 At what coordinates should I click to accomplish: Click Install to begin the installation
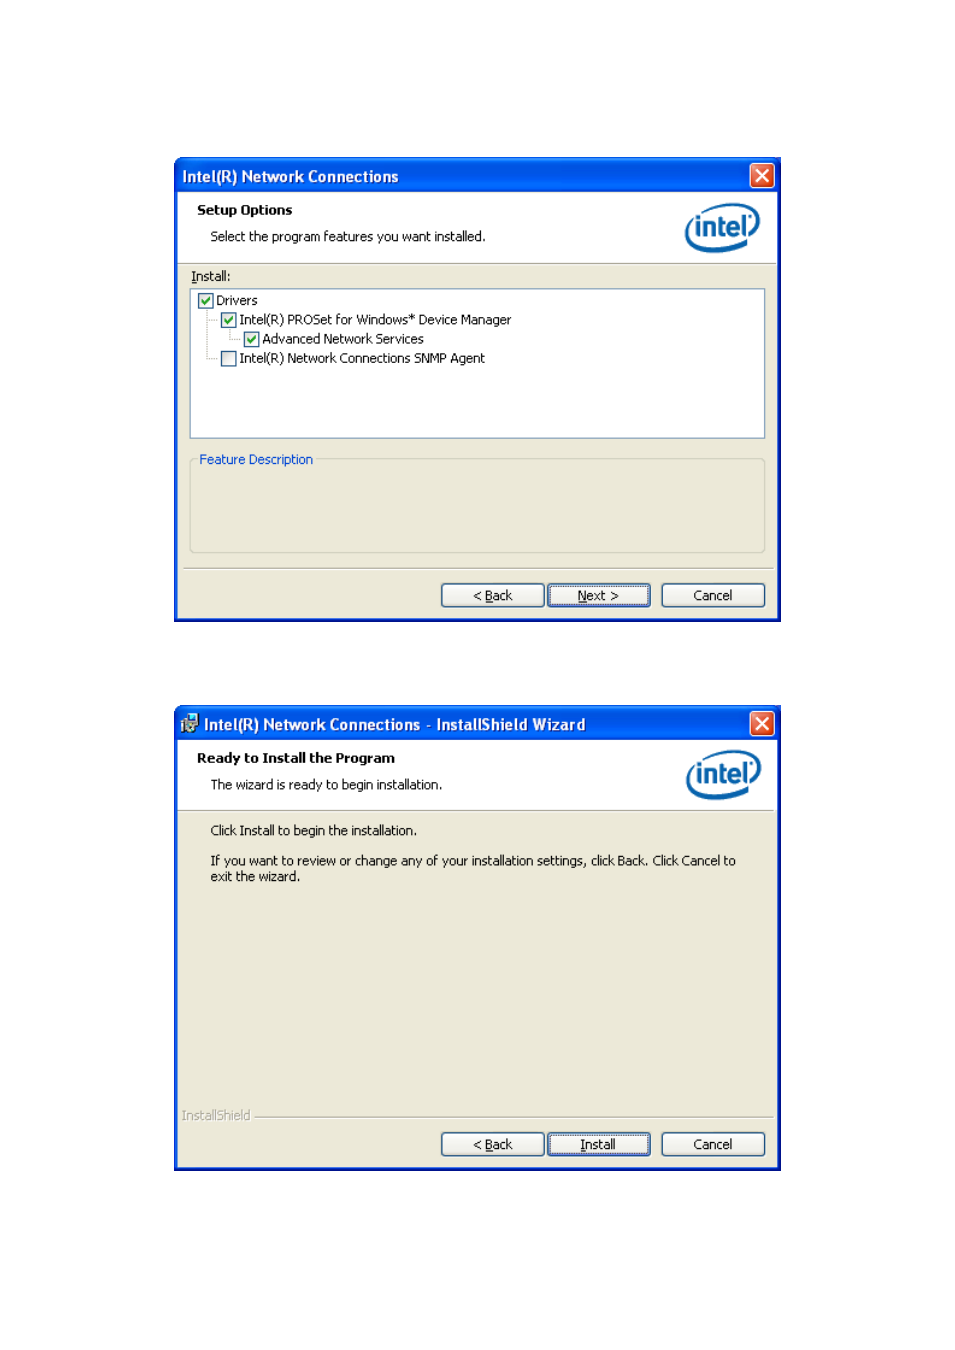(598, 1145)
